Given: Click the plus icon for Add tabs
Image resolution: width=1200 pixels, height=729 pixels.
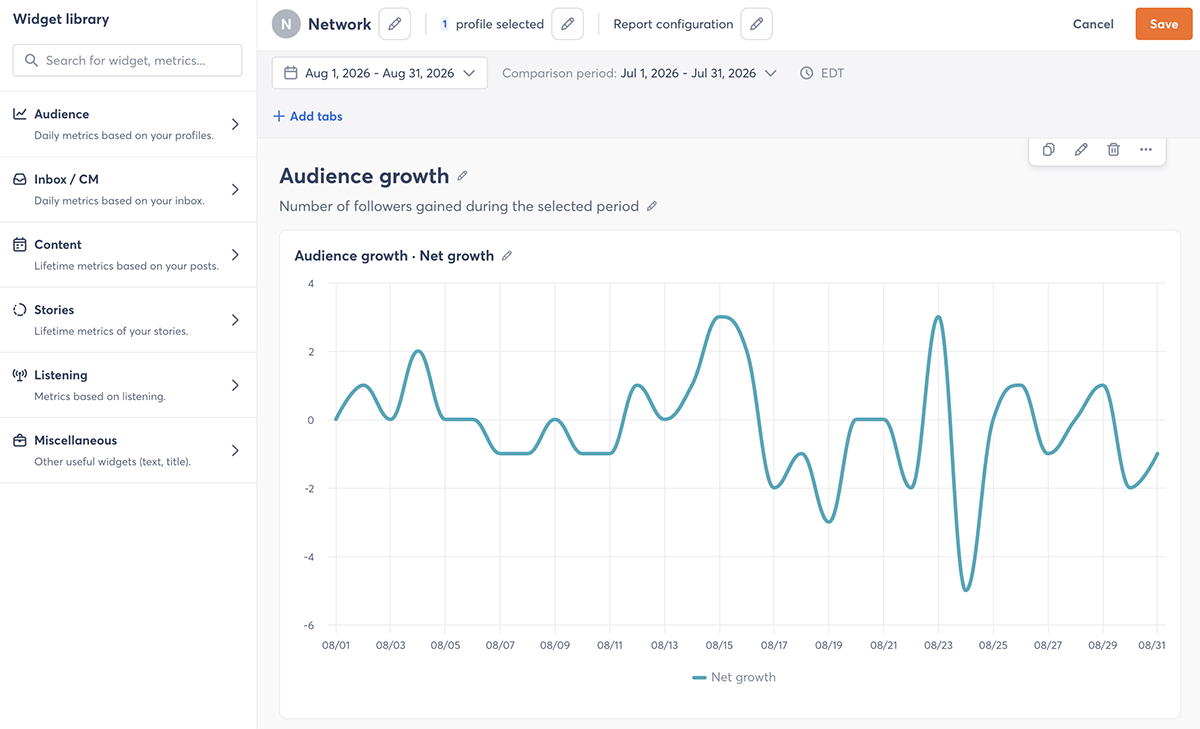Looking at the screenshot, I should pyautogui.click(x=279, y=116).
